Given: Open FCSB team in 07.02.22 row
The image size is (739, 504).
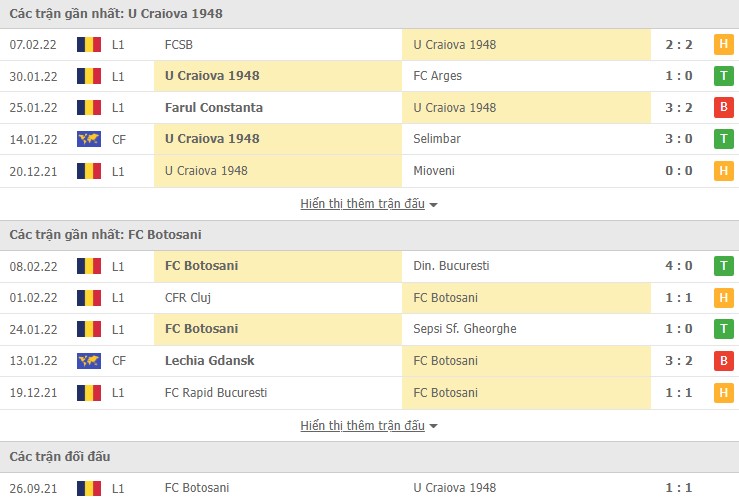Looking at the screenshot, I should click(179, 45).
